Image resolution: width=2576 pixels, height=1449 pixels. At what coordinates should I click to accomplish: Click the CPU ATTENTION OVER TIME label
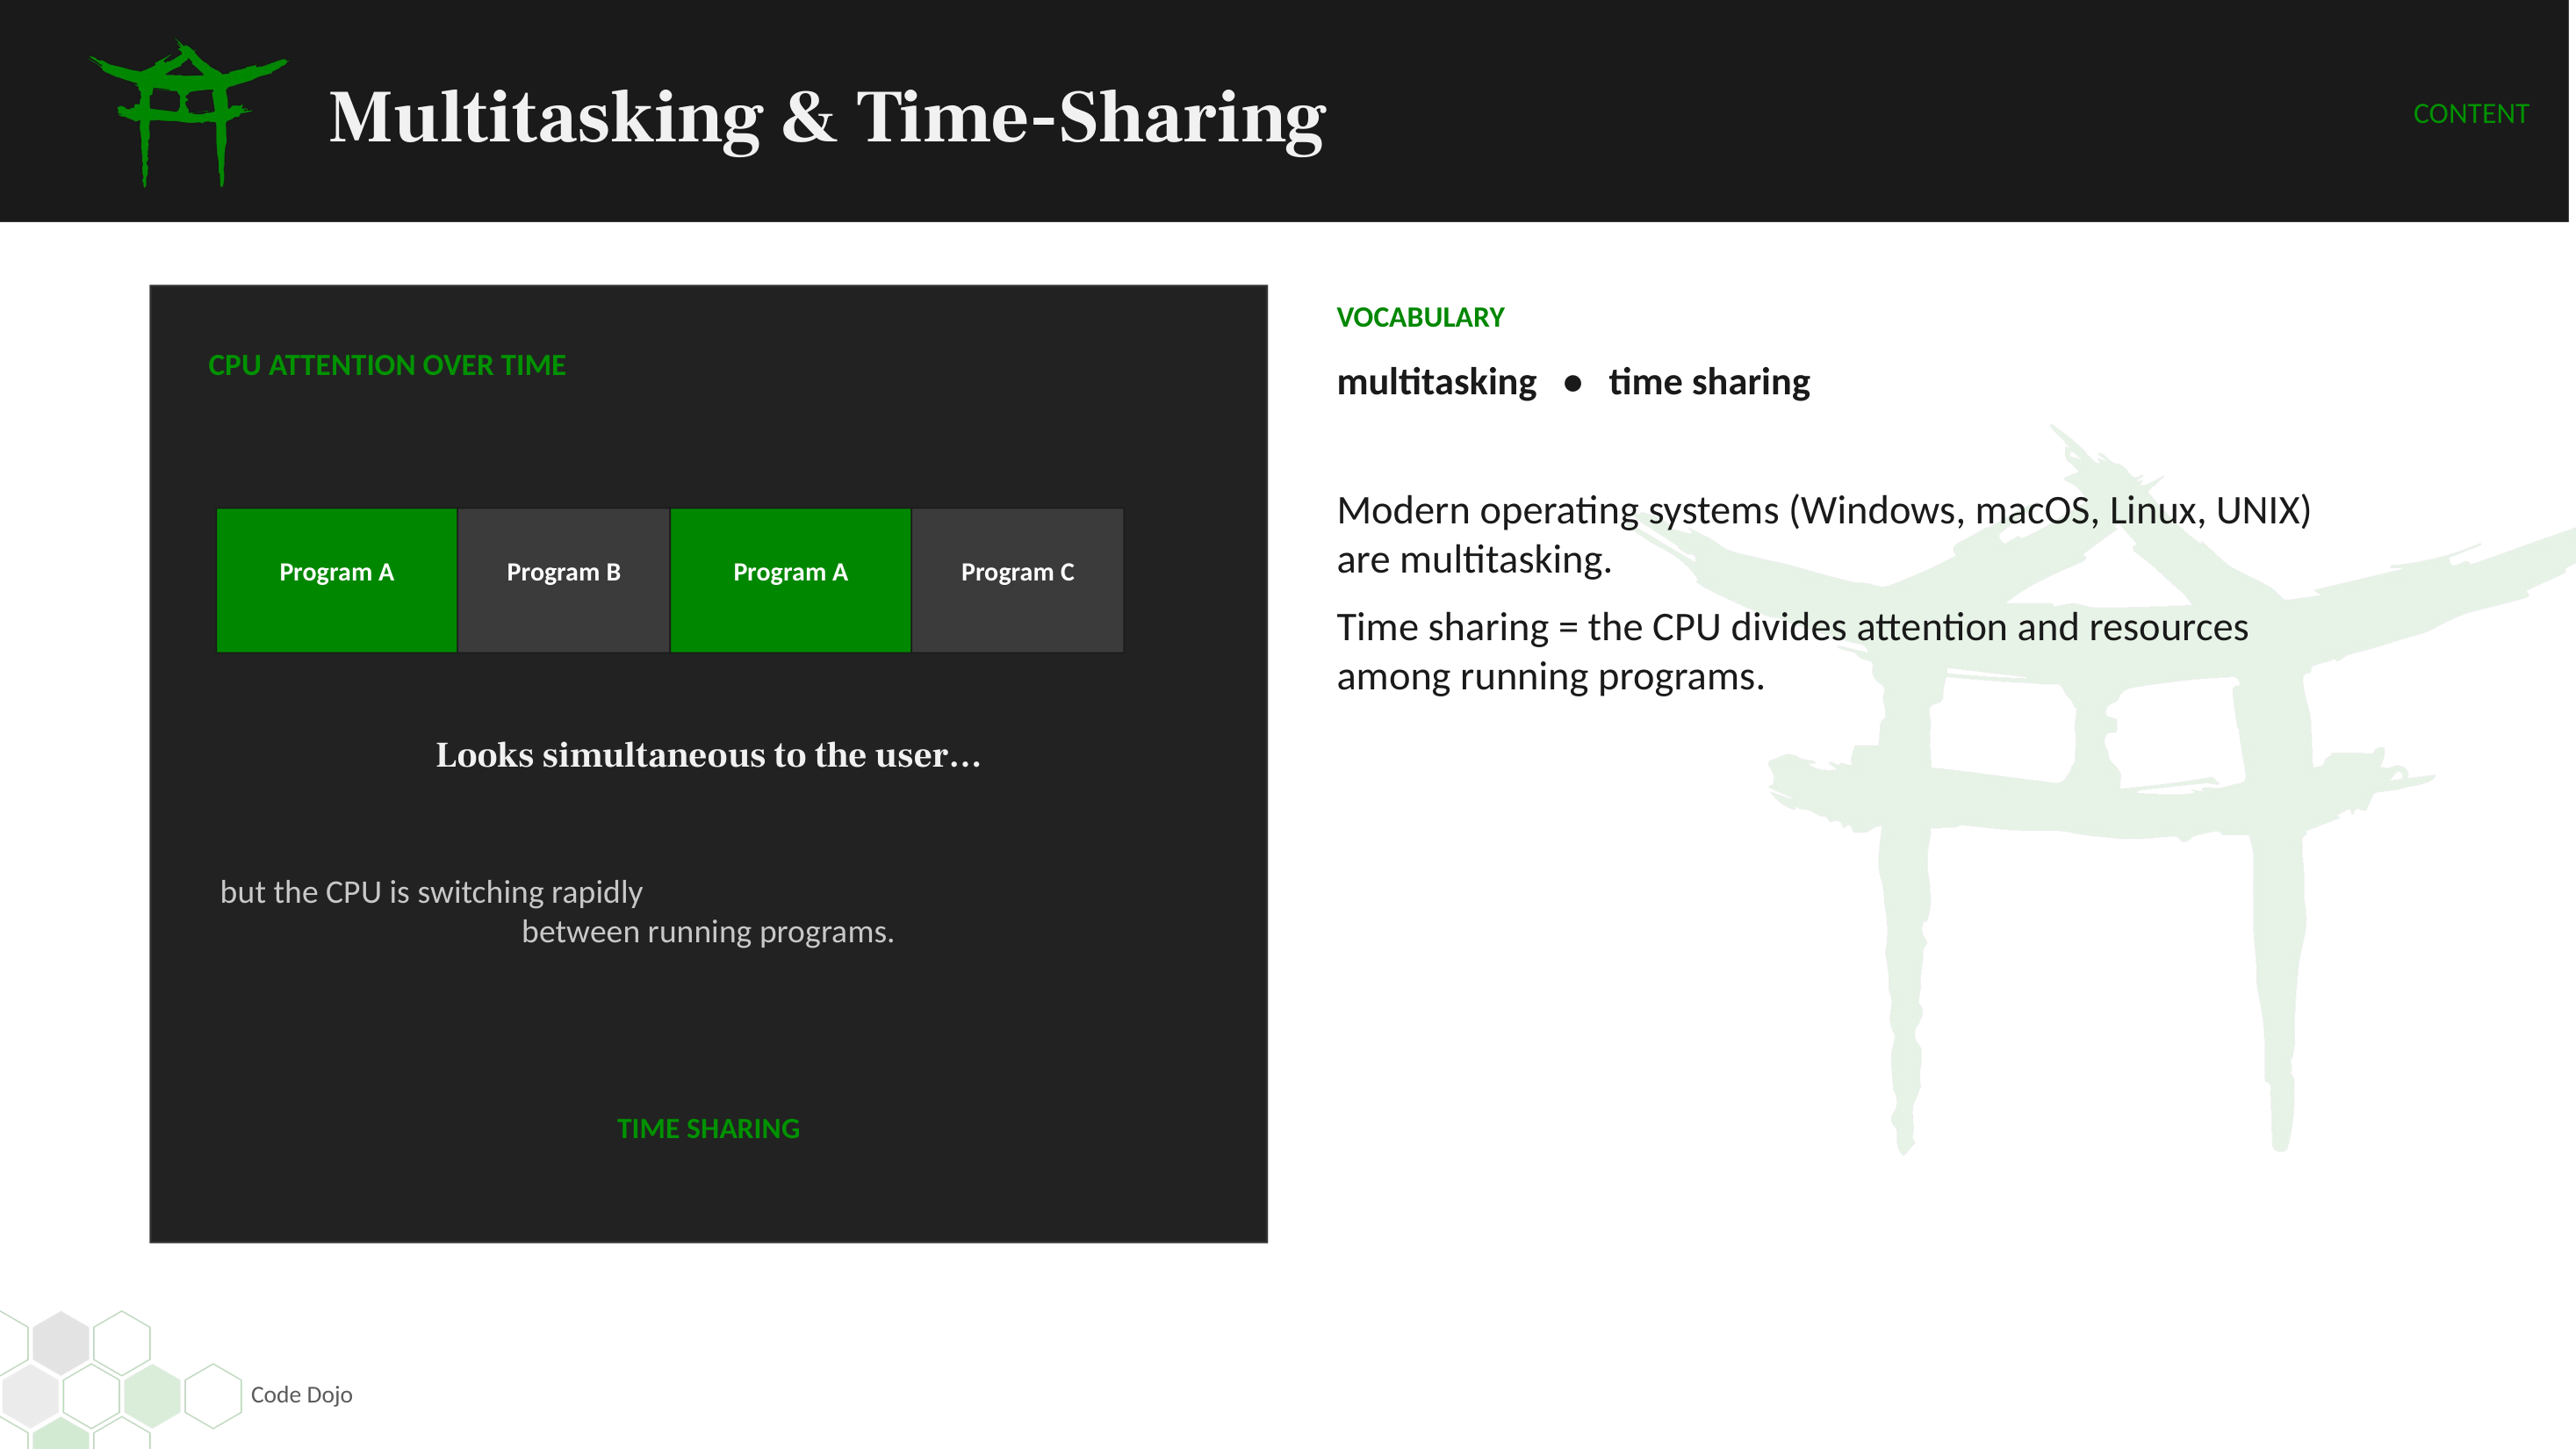point(387,365)
